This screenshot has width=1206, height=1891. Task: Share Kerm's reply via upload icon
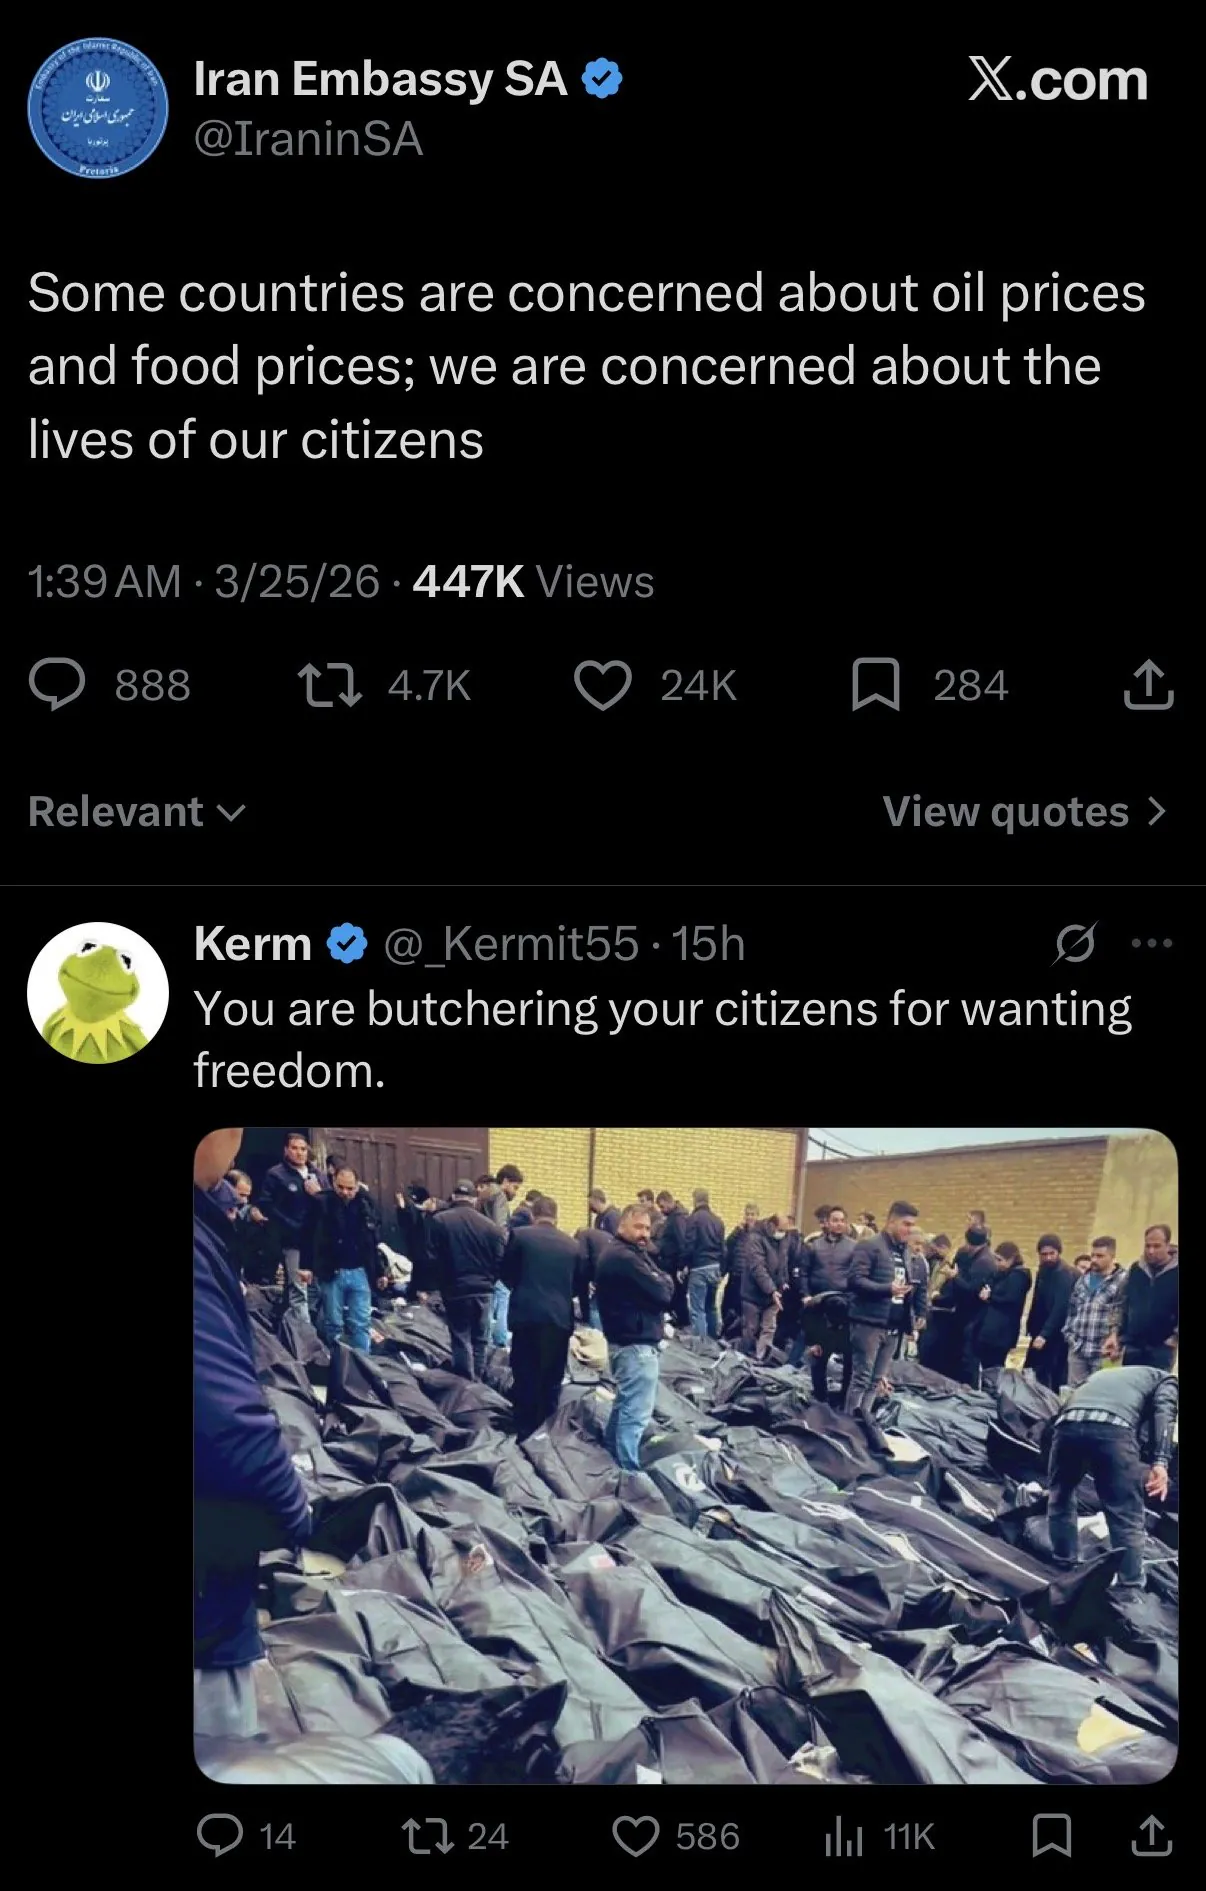click(1151, 1835)
